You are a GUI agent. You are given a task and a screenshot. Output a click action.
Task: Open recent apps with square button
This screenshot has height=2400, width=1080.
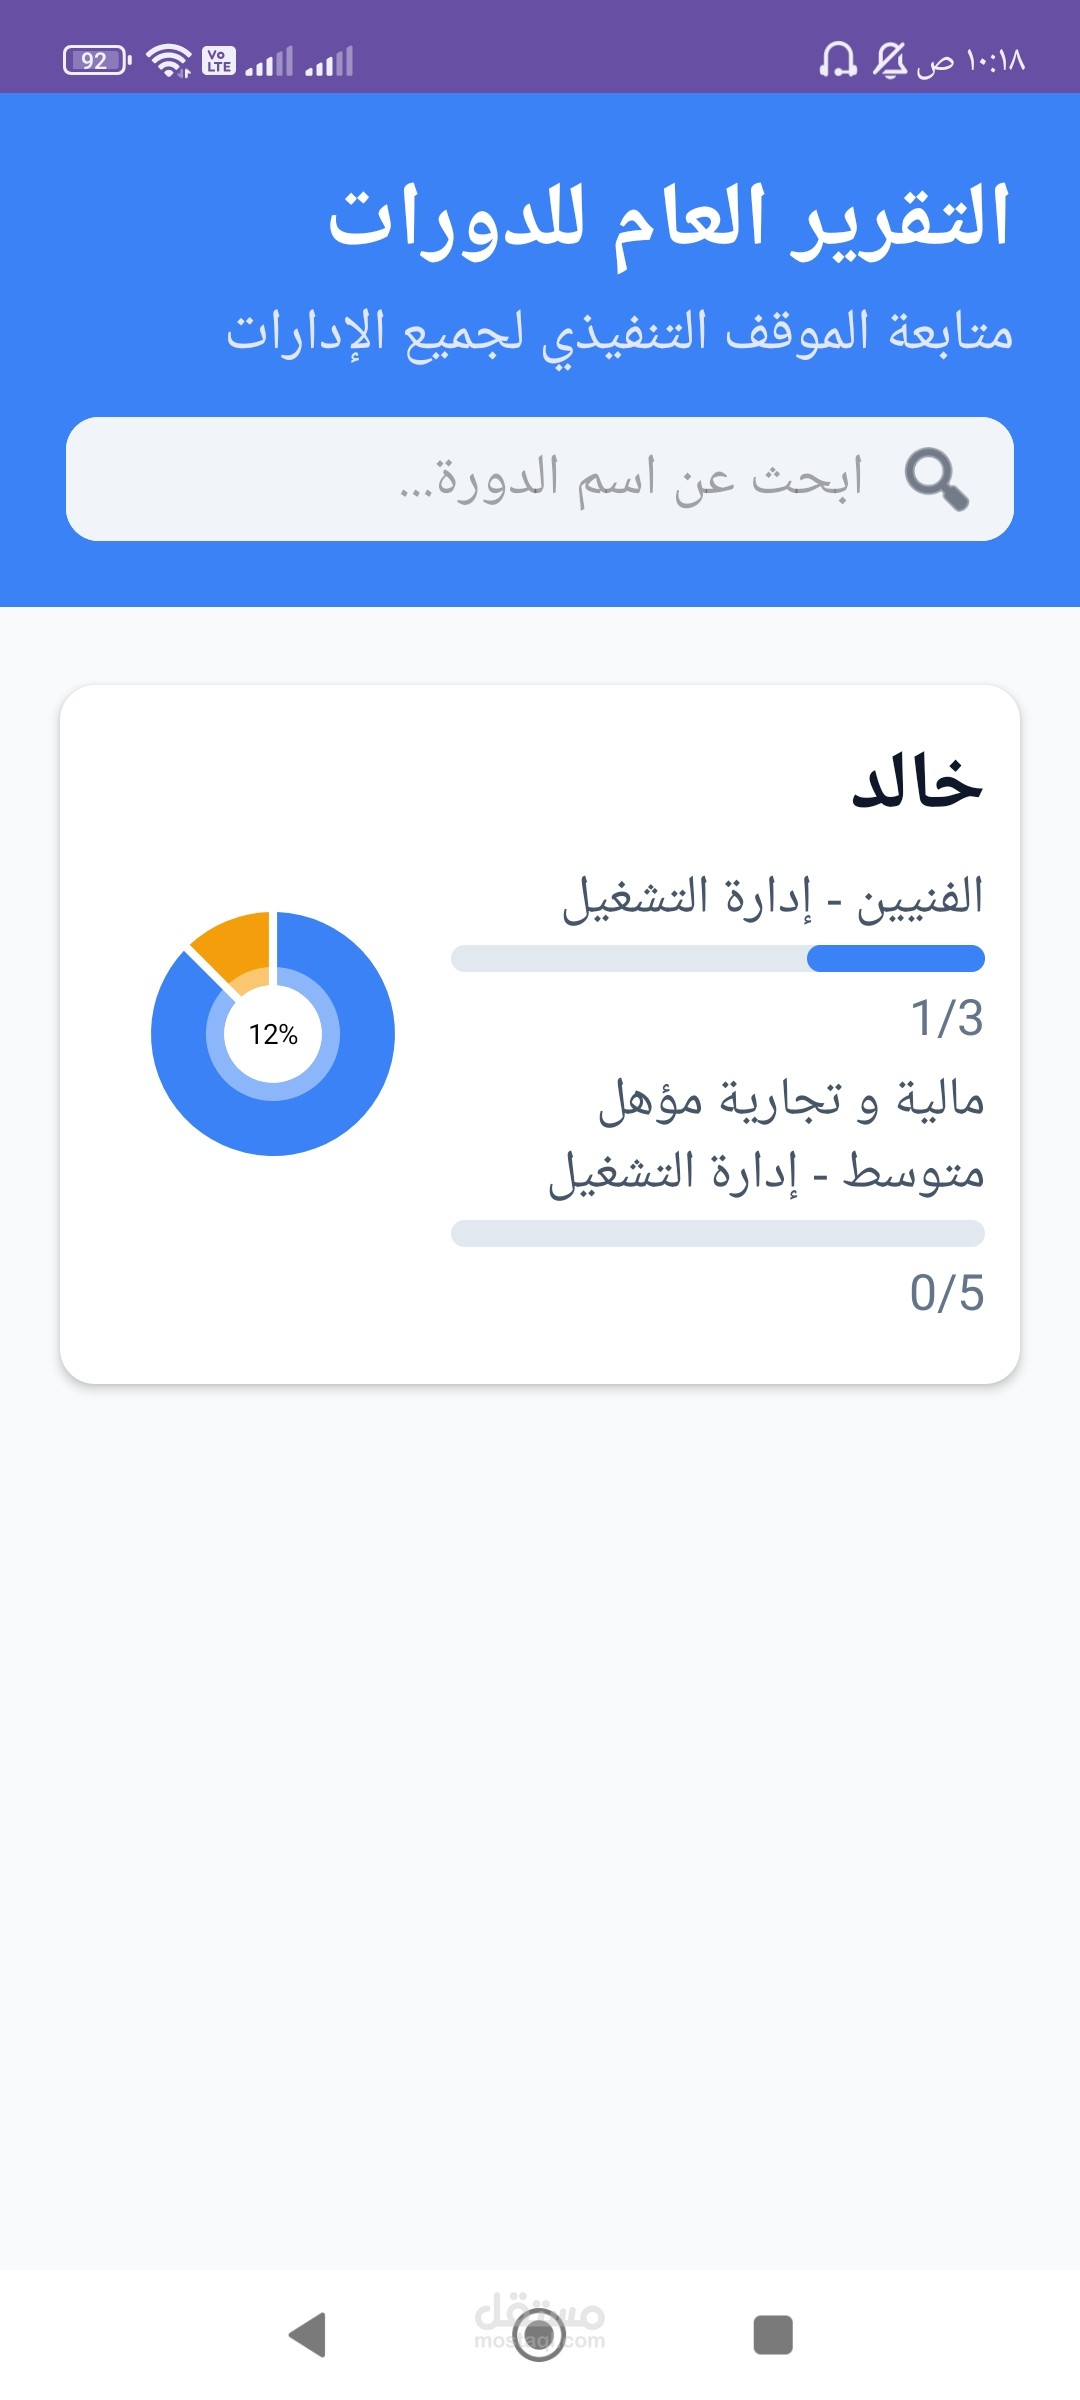tap(772, 2335)
